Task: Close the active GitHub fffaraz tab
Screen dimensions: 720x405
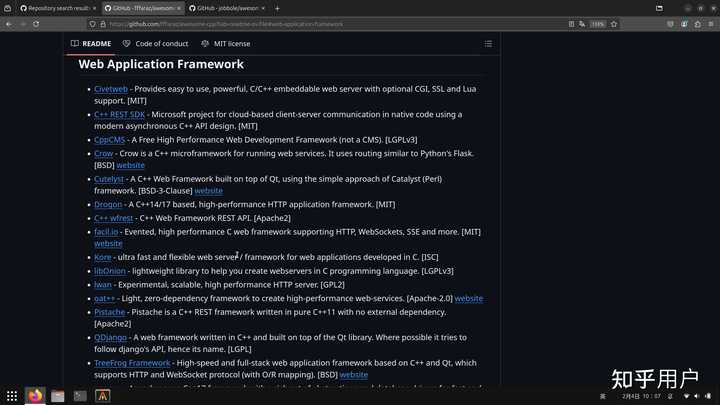Action: [x=179, y=8]
